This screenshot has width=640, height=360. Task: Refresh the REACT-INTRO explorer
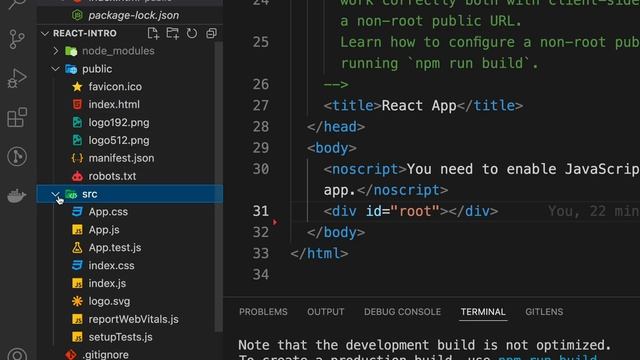[192, 33]
